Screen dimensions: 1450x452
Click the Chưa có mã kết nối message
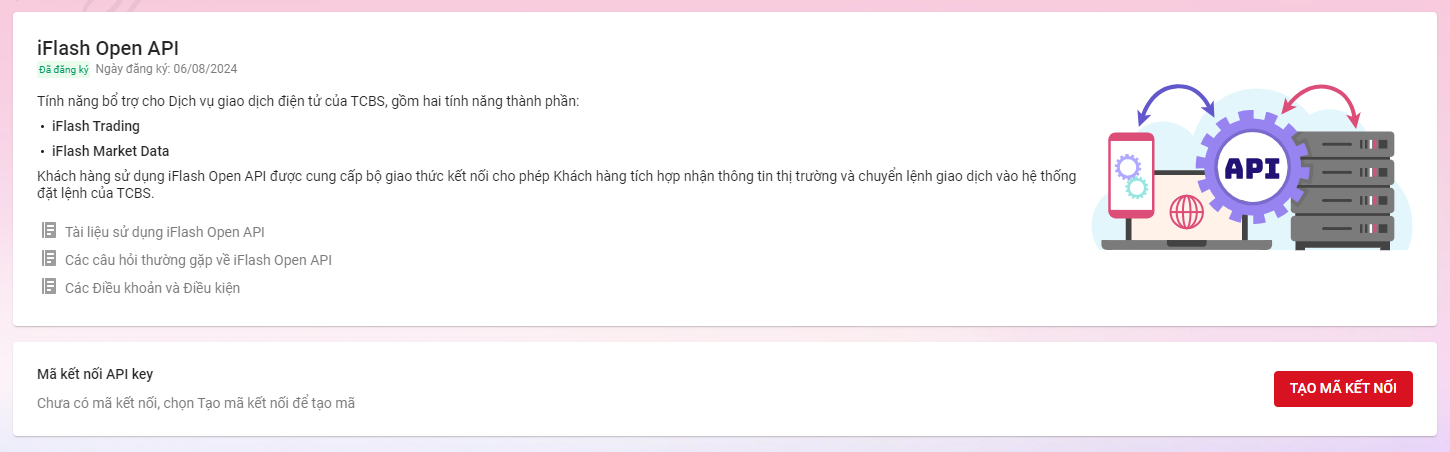pyautogui.click(x=196, y=403)
